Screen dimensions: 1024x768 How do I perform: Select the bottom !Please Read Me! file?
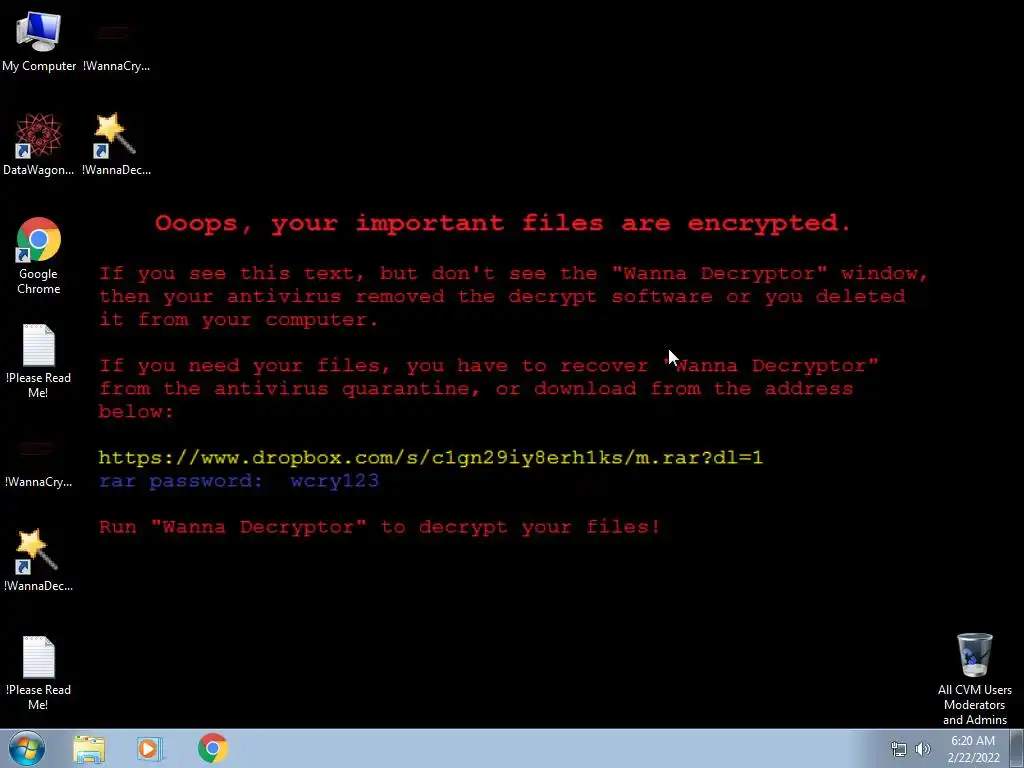click(x=39, y=673)
